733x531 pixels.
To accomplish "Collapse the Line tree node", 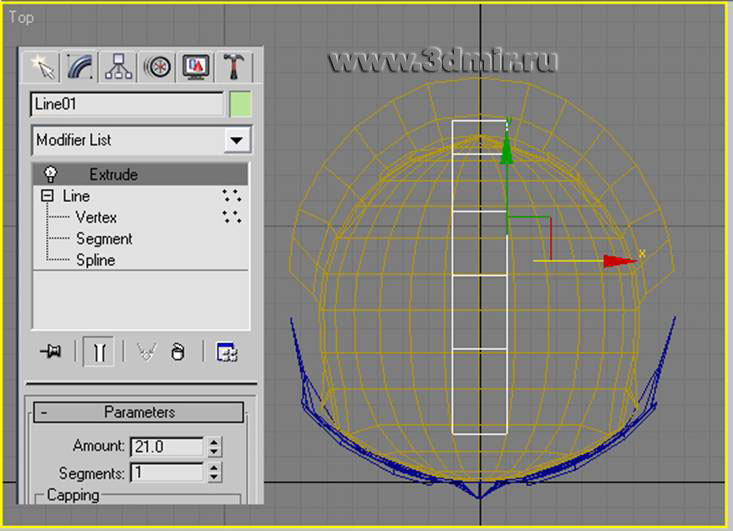I will (x=47, y=195).
